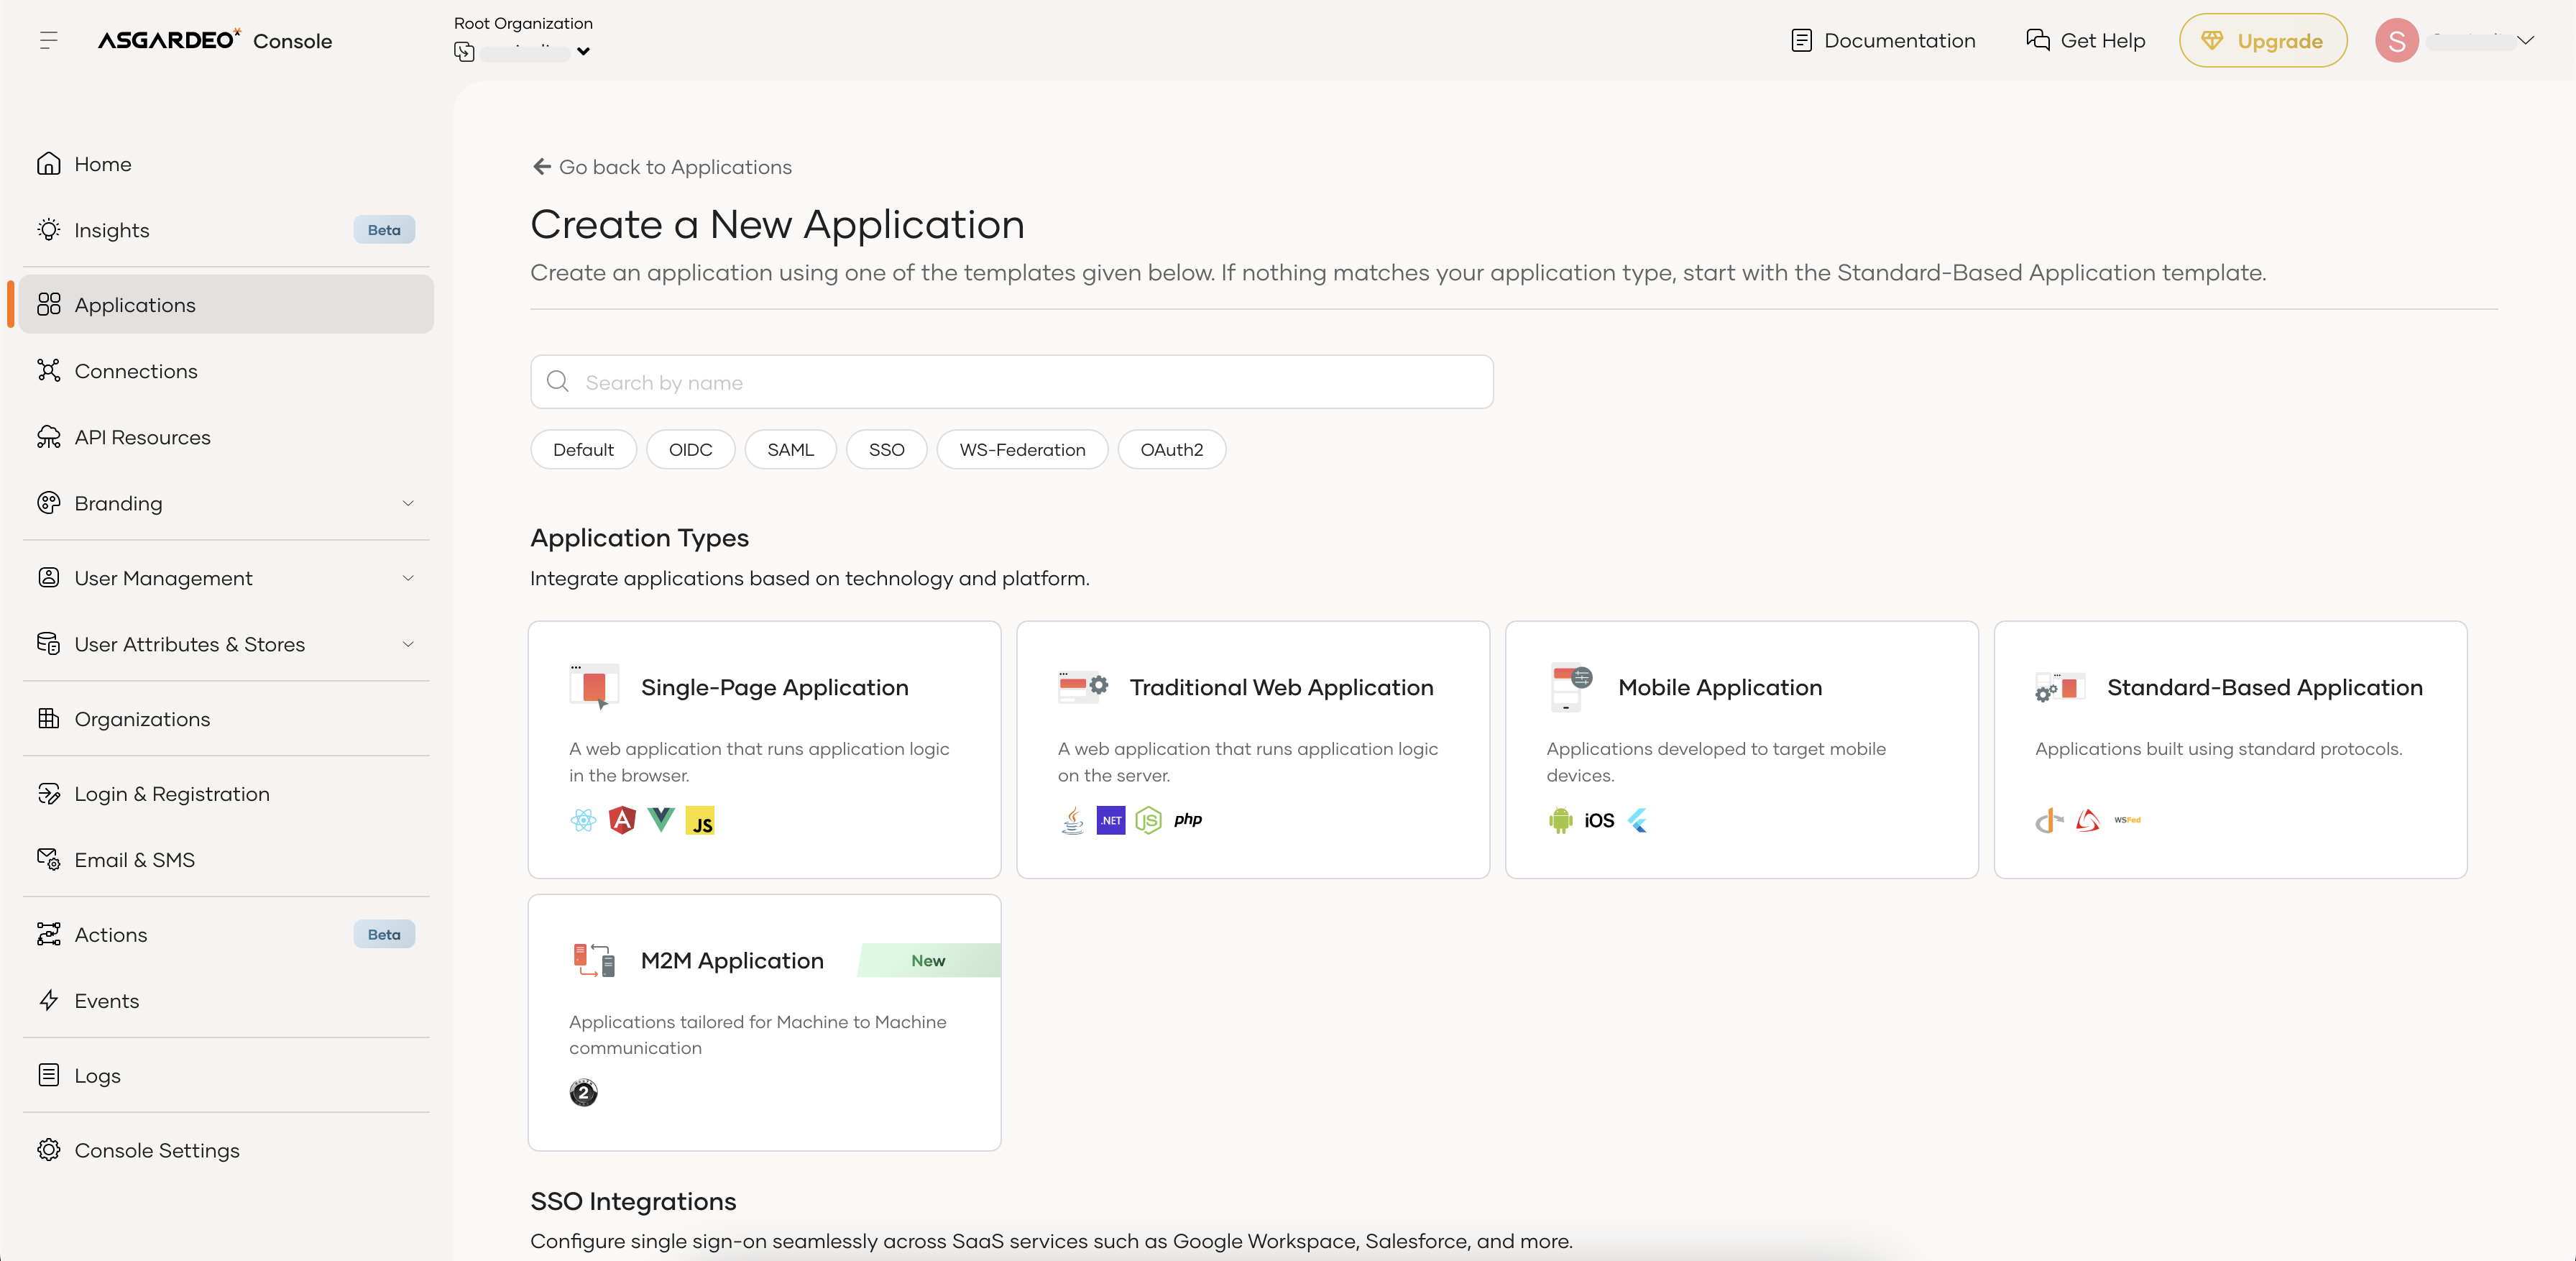Click the back arrow icon
This screenshot has width=2576, height=1261.
542,167
